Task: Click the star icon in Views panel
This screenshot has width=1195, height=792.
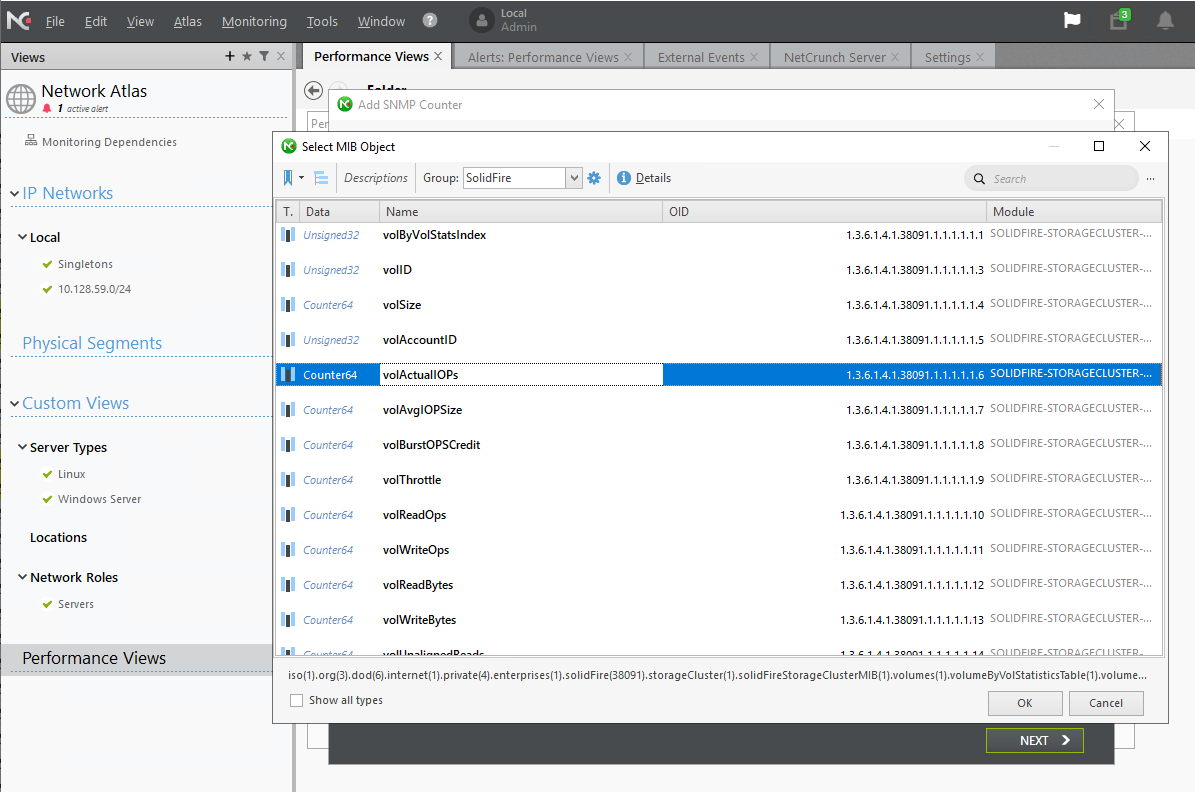Action: click(247, 56)
